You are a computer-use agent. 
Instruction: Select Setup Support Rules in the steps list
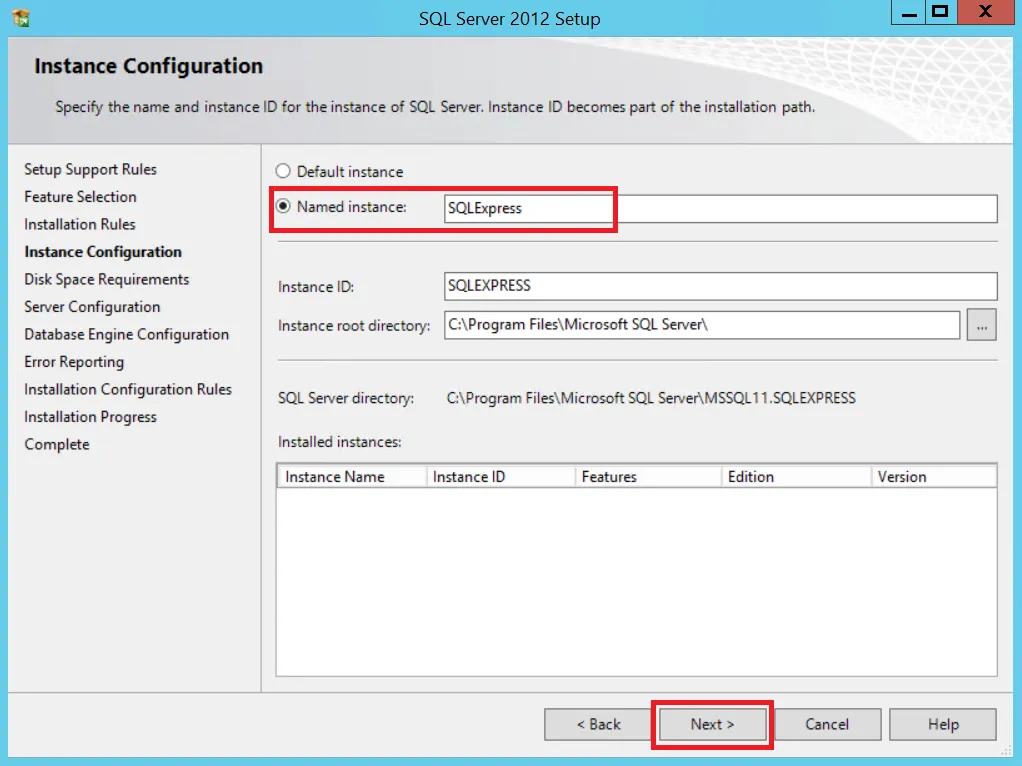[91, 169]
